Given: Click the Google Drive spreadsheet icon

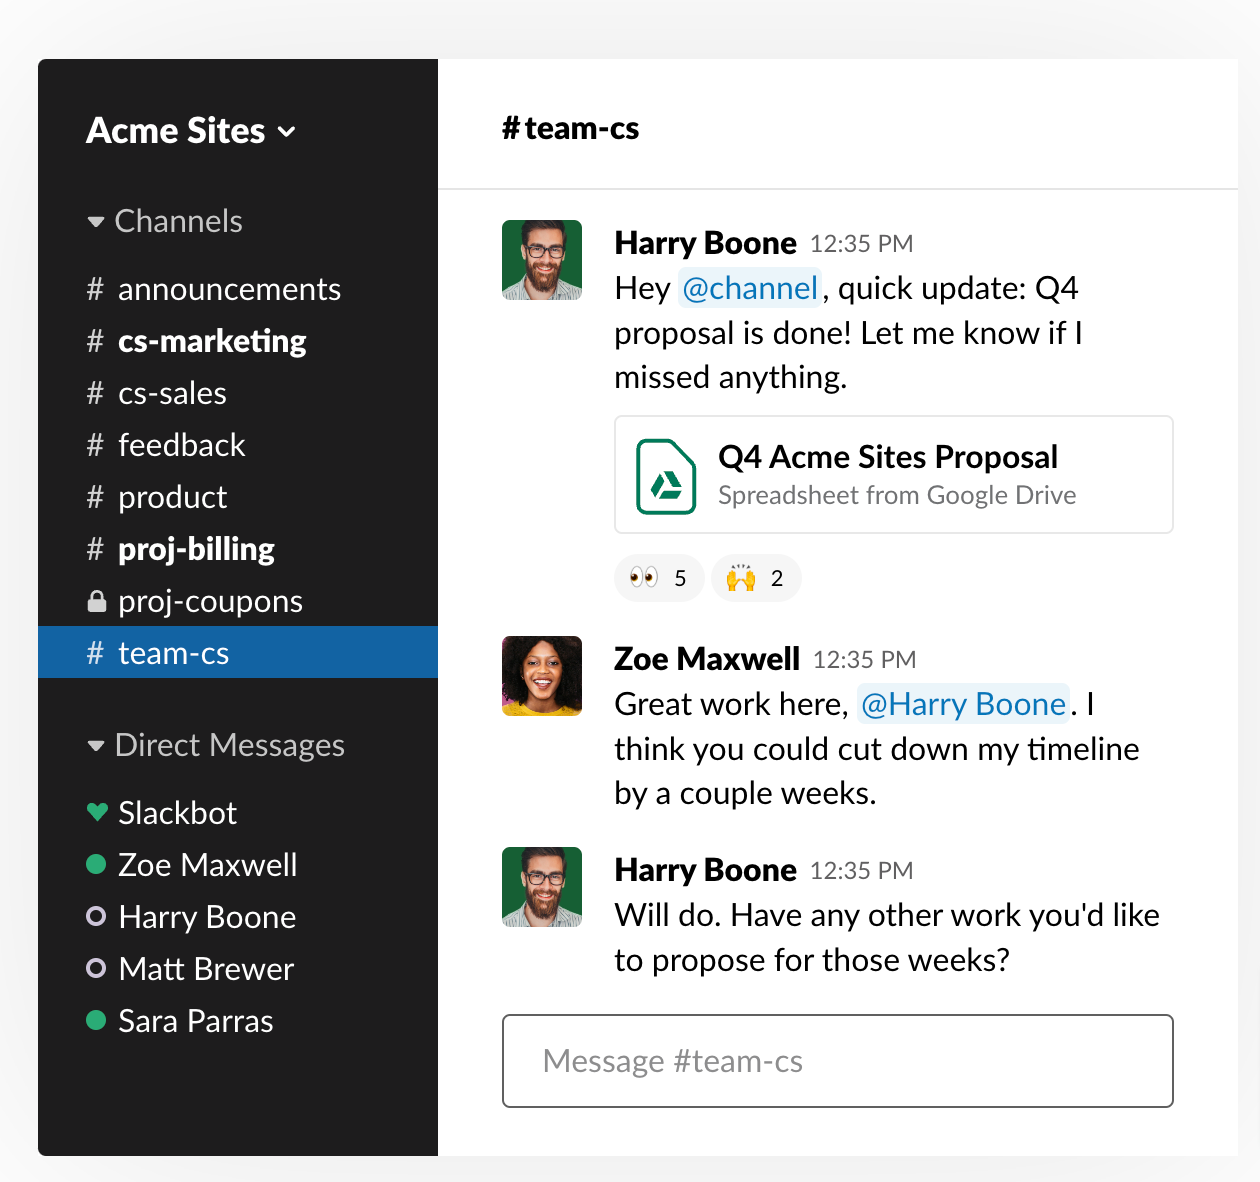Looking at the screenshot, I should pos(667,477).
